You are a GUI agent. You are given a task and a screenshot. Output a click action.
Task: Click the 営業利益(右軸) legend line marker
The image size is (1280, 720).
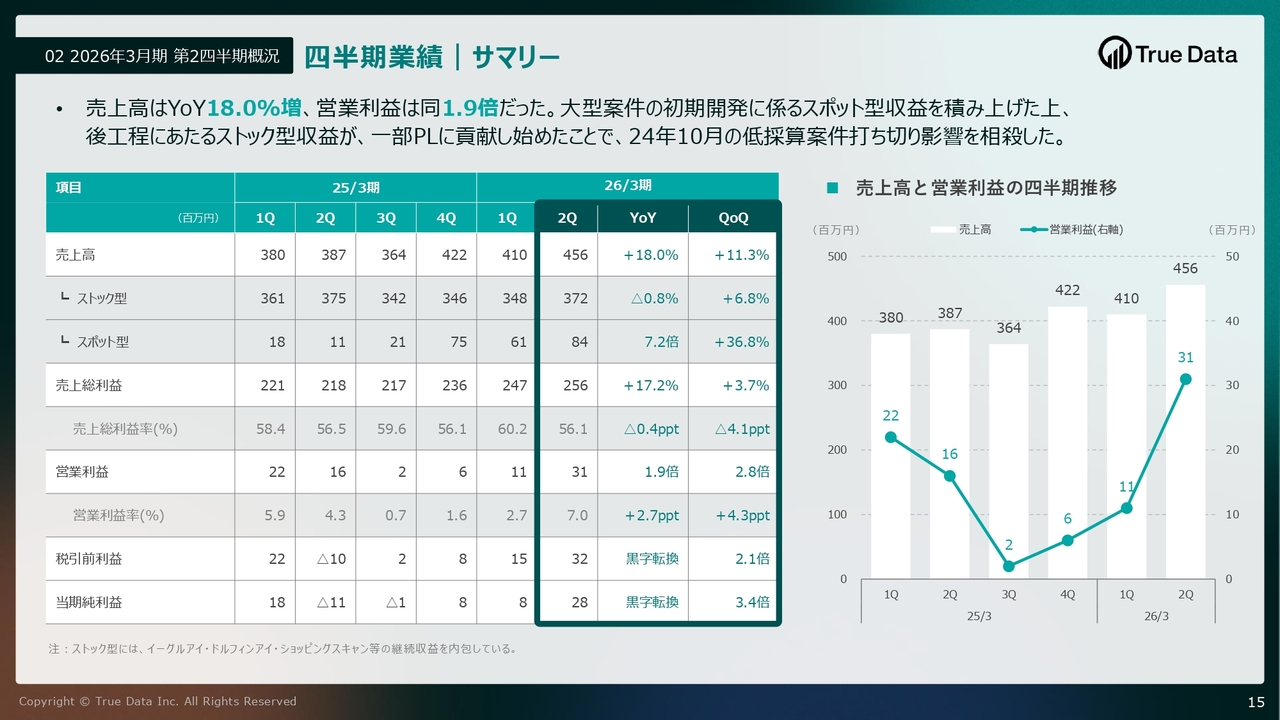1032,230
